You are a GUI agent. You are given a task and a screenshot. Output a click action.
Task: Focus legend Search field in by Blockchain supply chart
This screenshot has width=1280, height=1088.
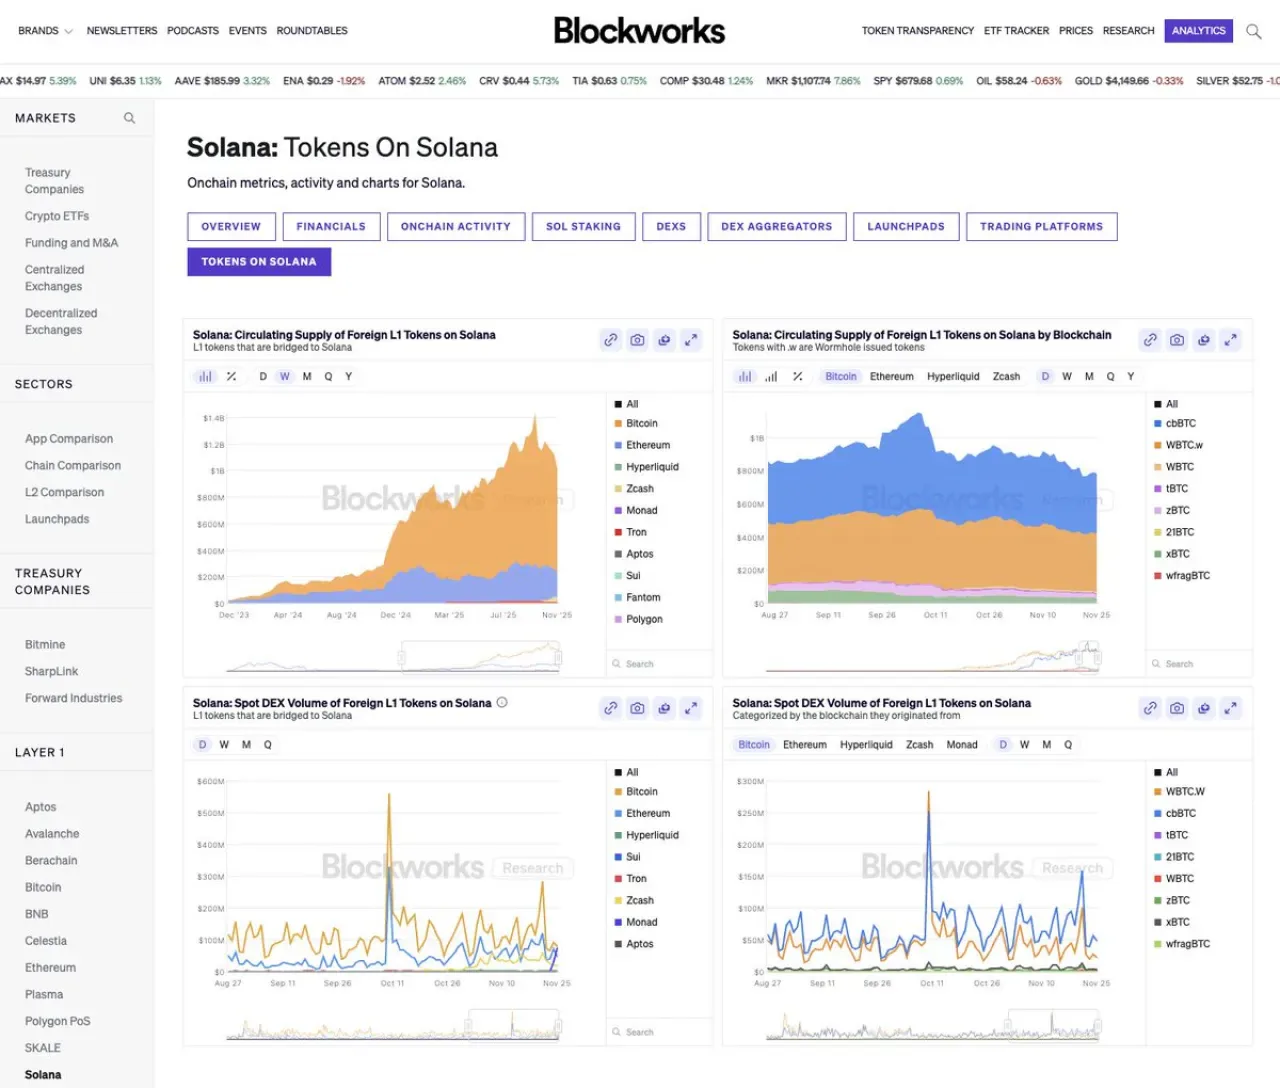(x=1199, y=664)
